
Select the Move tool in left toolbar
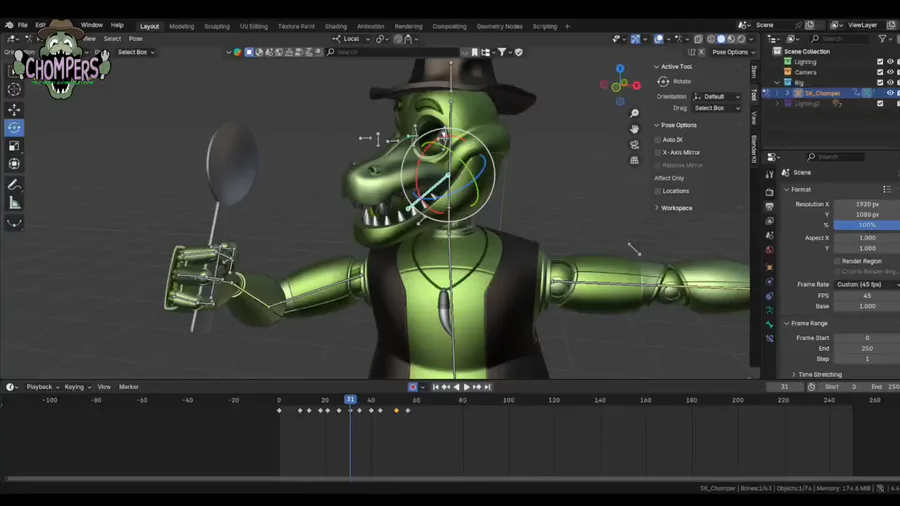click(14, 109)
